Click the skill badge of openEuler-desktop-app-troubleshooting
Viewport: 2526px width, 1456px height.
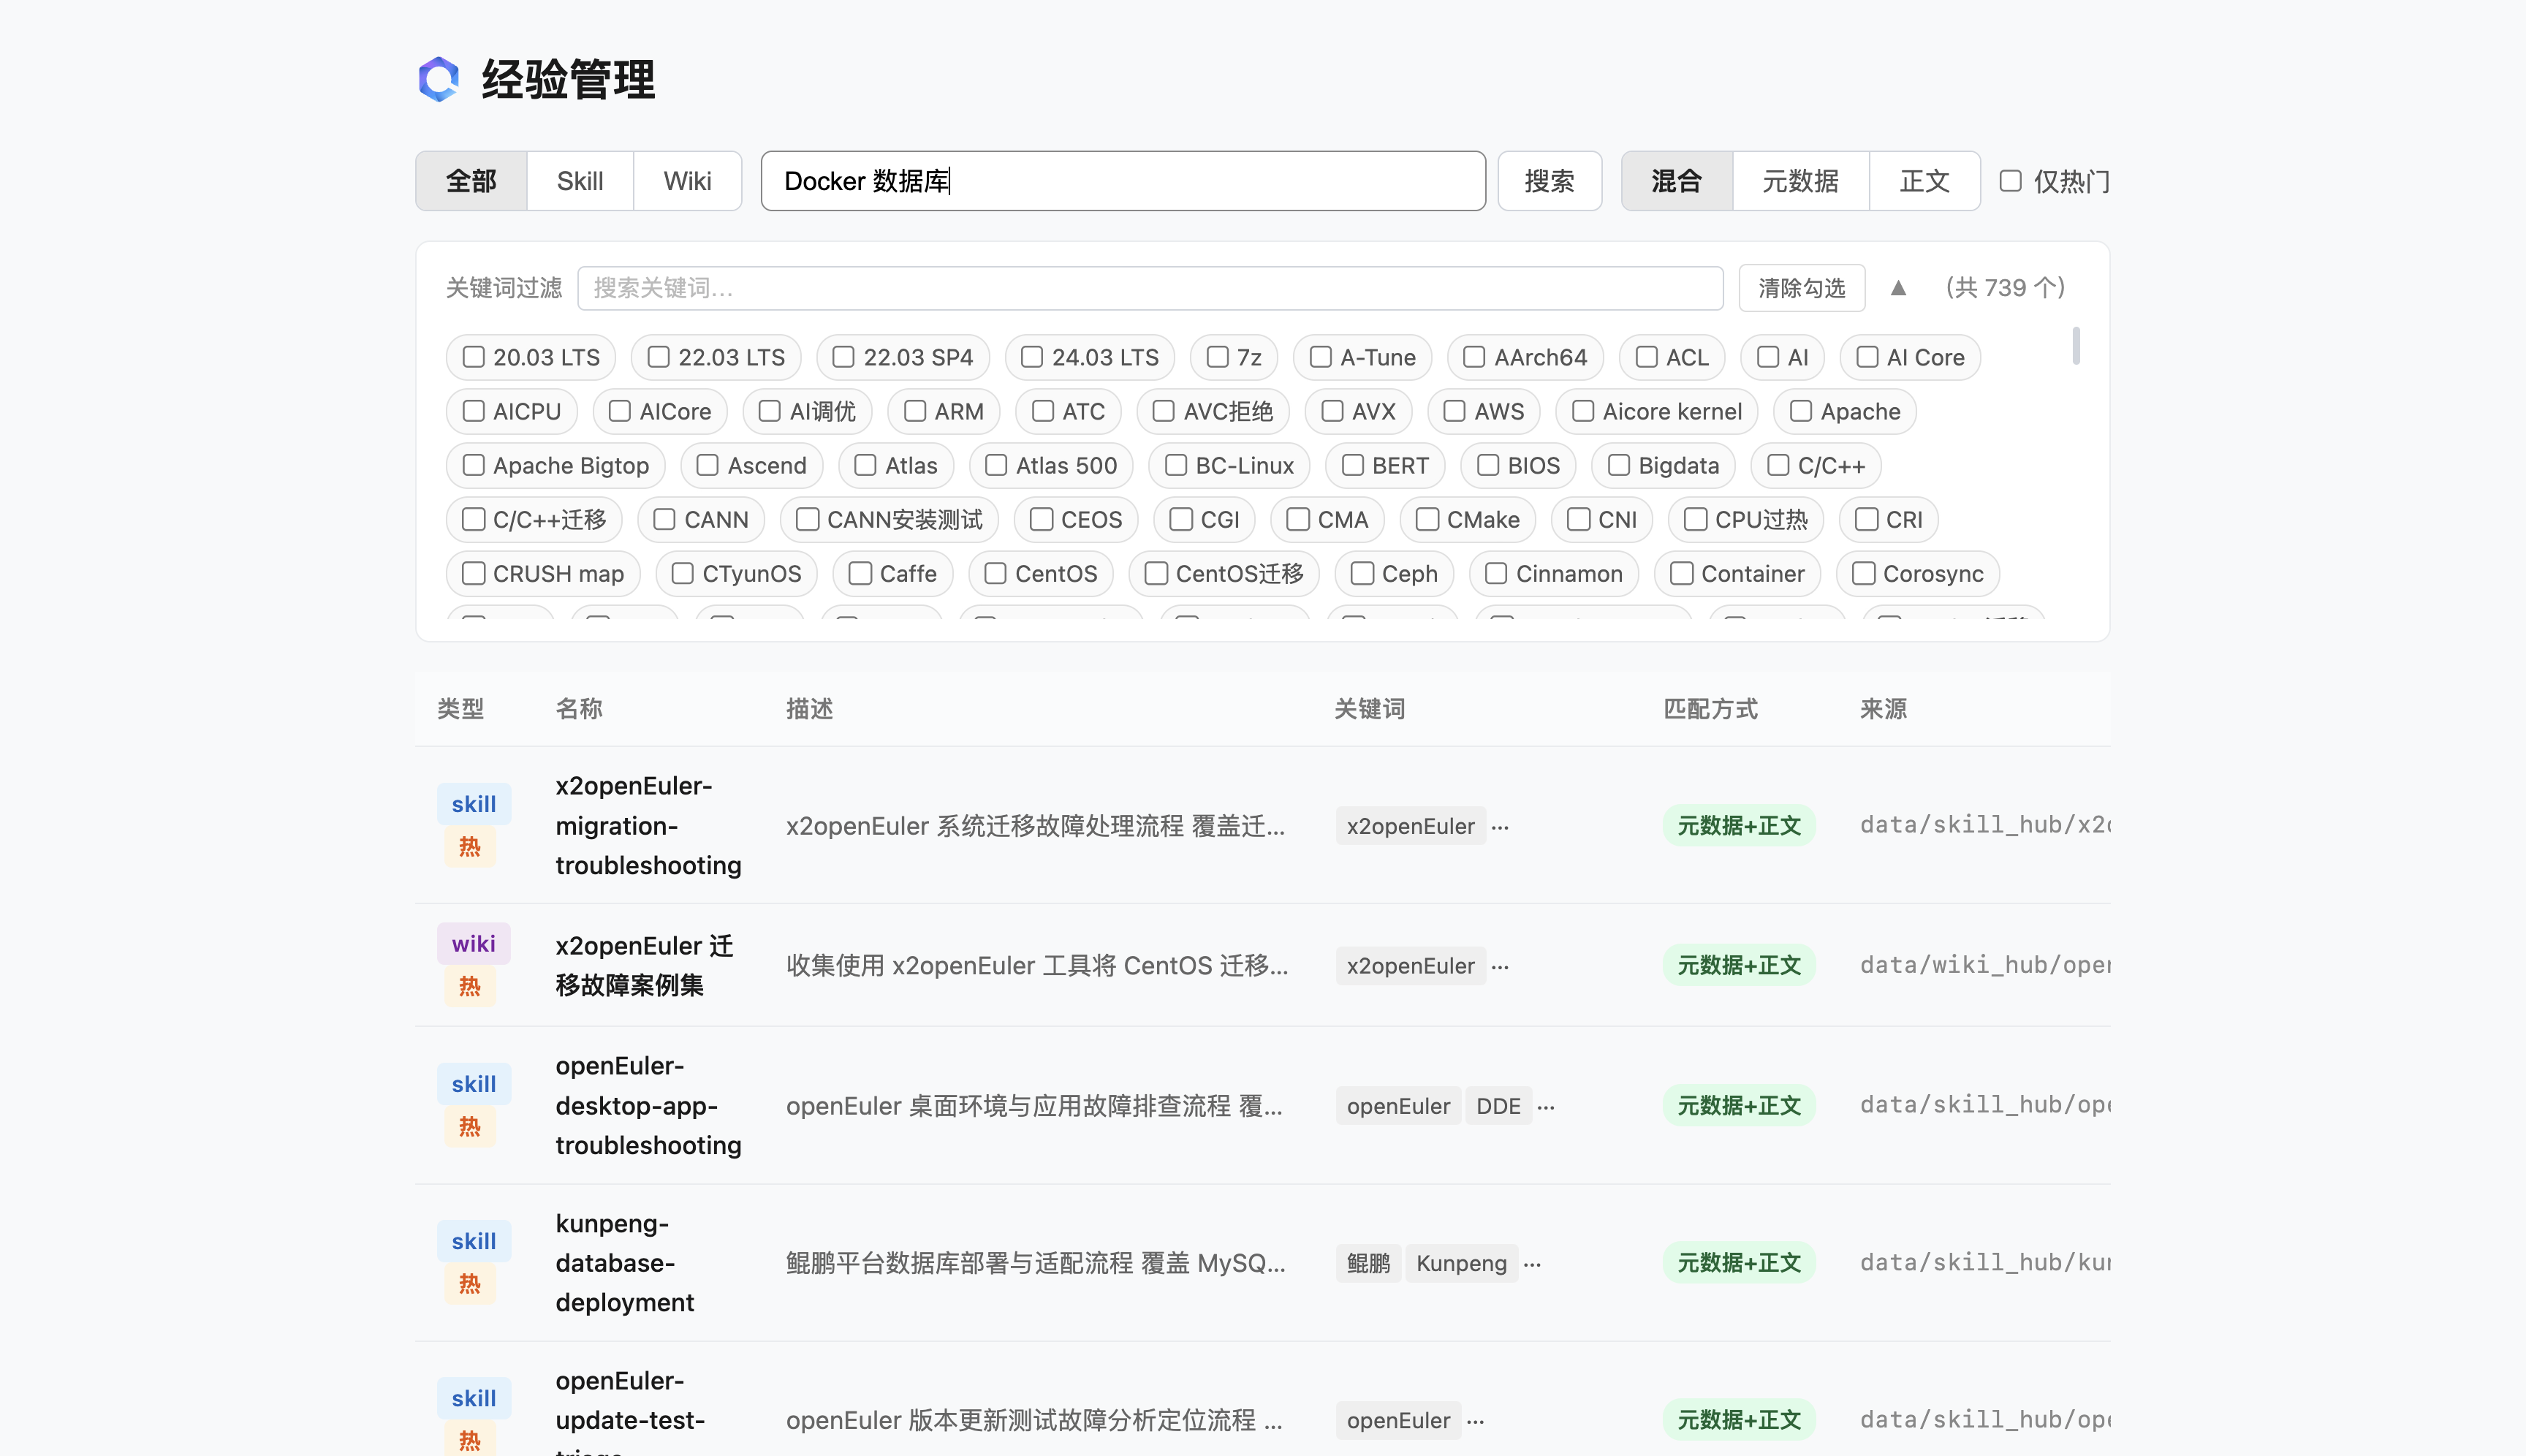click(x=474, y=1084)
